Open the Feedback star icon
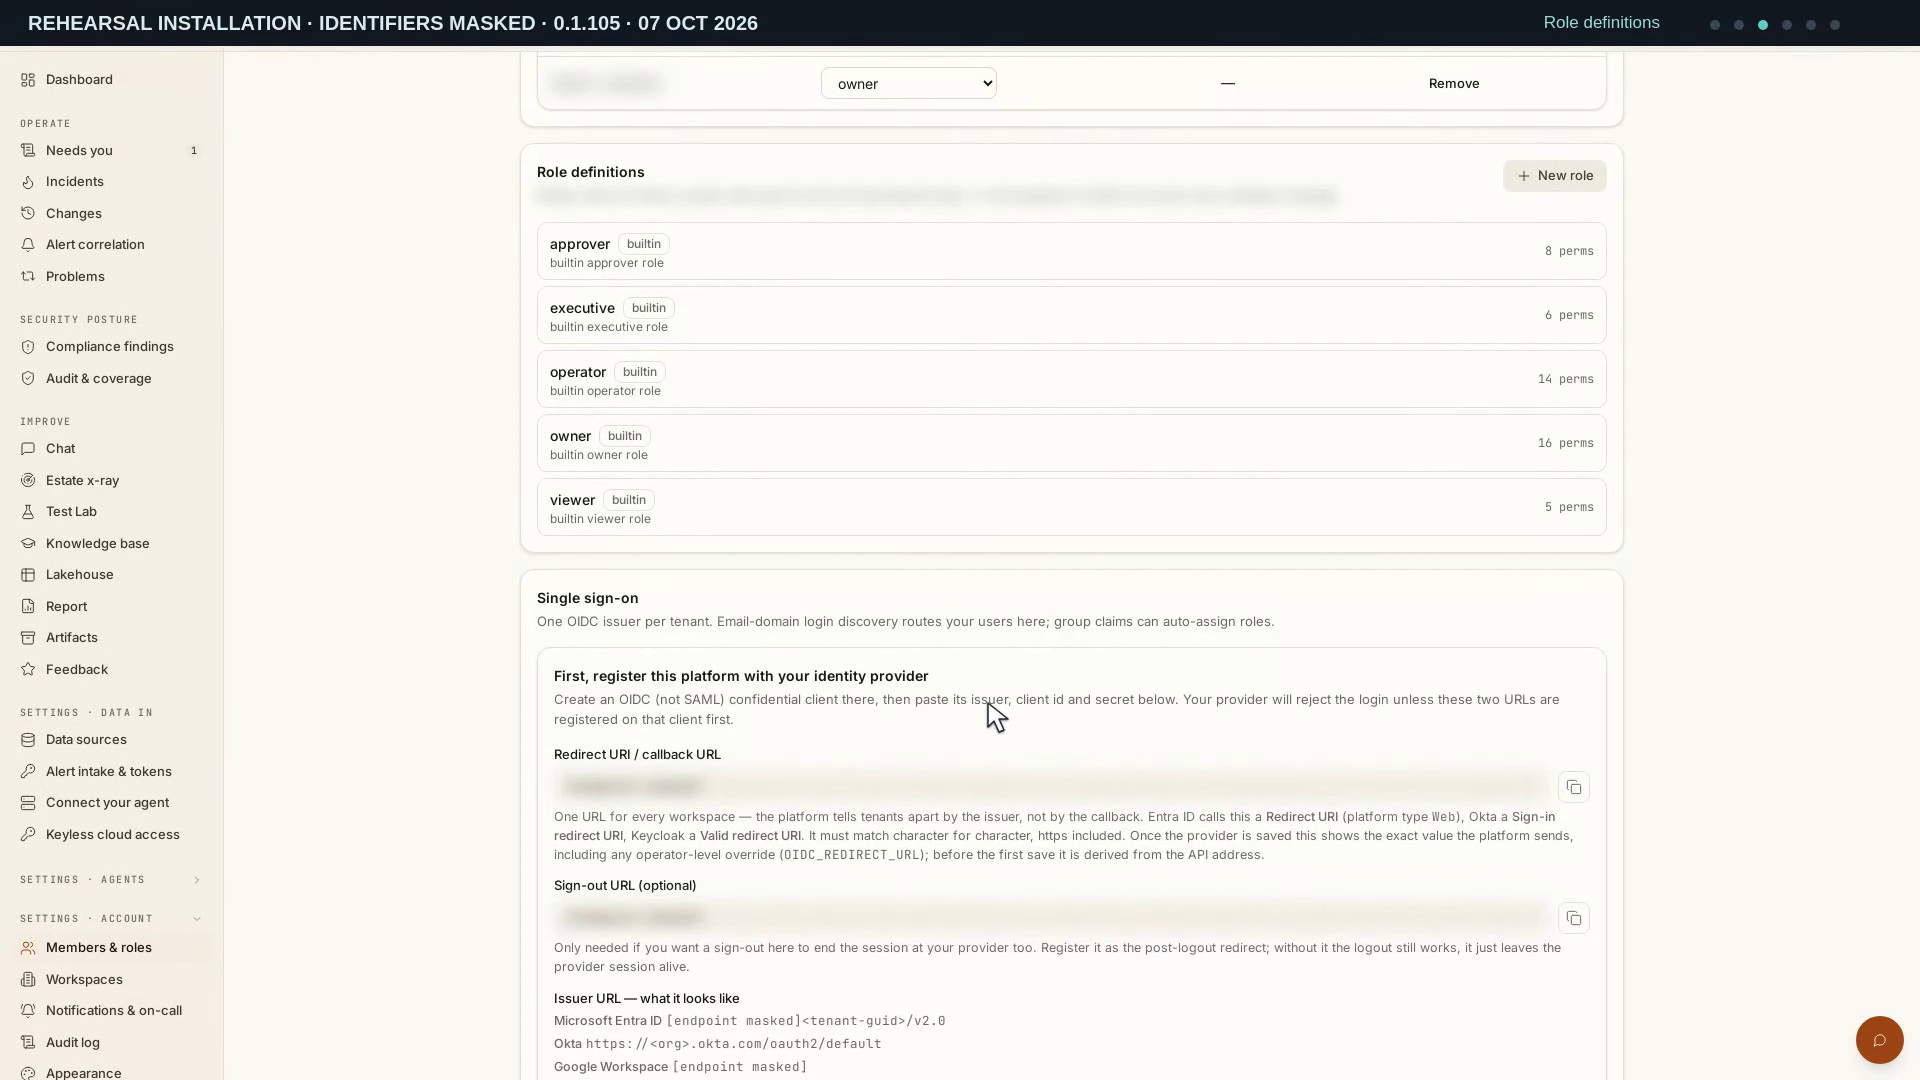This screenshot has width=1920, height=1080. pos(28,670)
